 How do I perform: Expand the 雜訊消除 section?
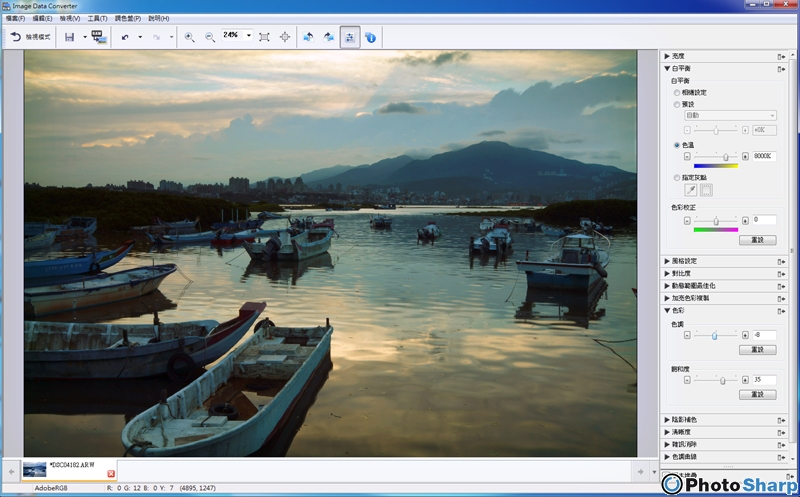[666, 444]
